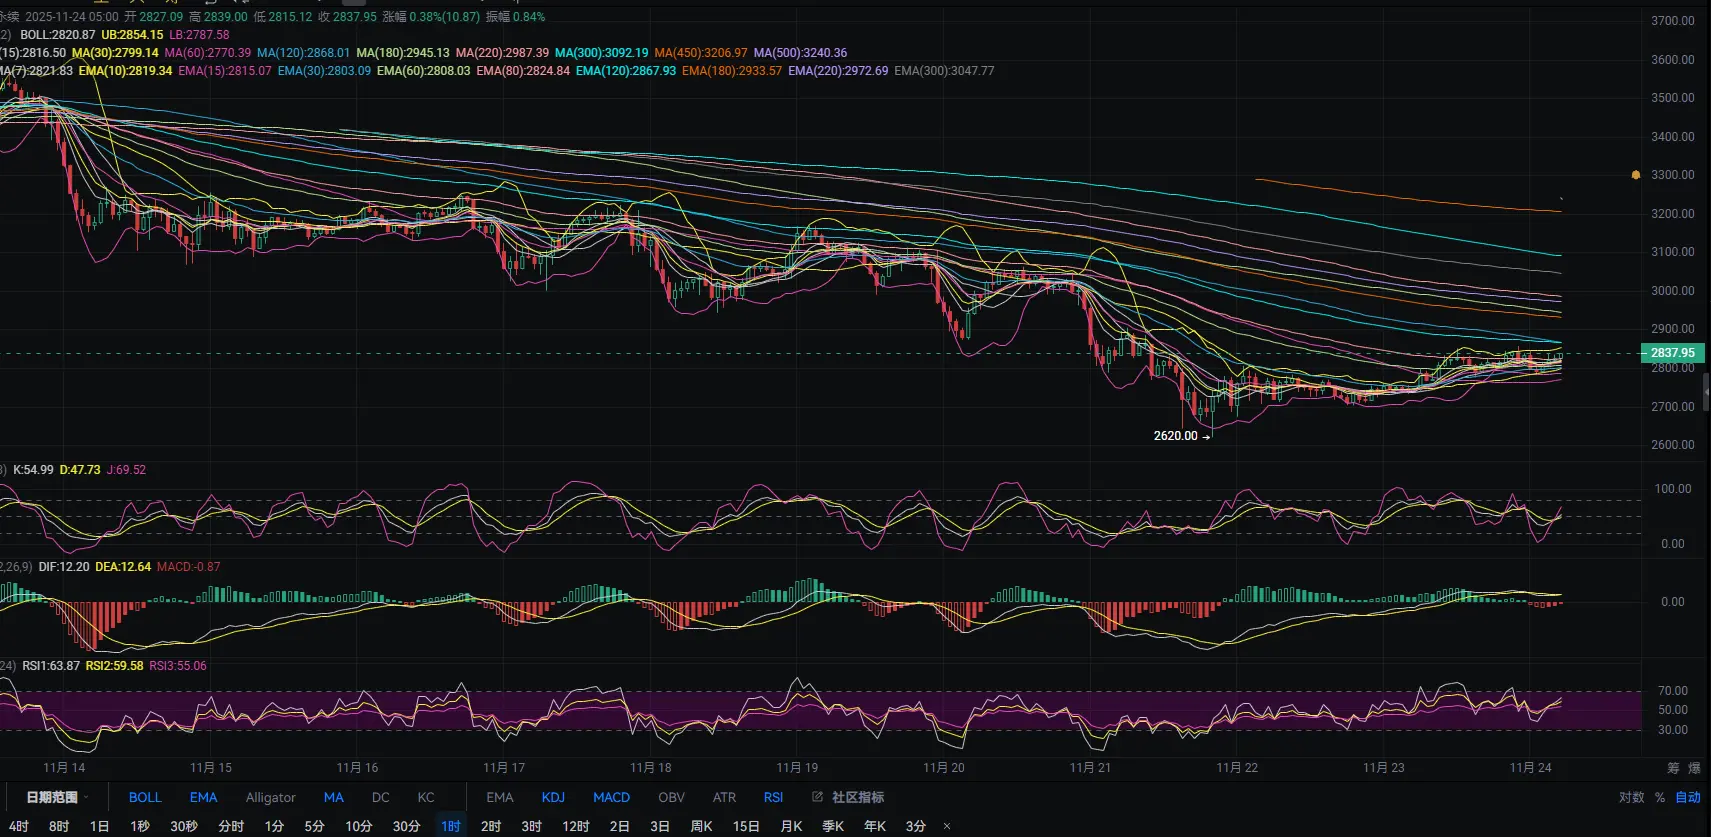Enable the KC indicator
The height and width of the screenshot is (837, 1711).
point(426,797)
